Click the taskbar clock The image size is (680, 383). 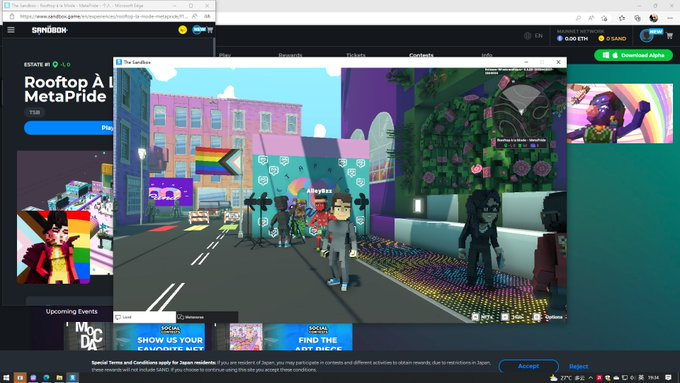coord(654,378)
